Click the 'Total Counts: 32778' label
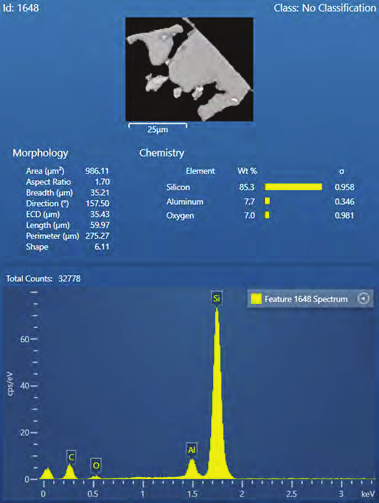The width and height of the screenshot is (379, 503). 43,279
